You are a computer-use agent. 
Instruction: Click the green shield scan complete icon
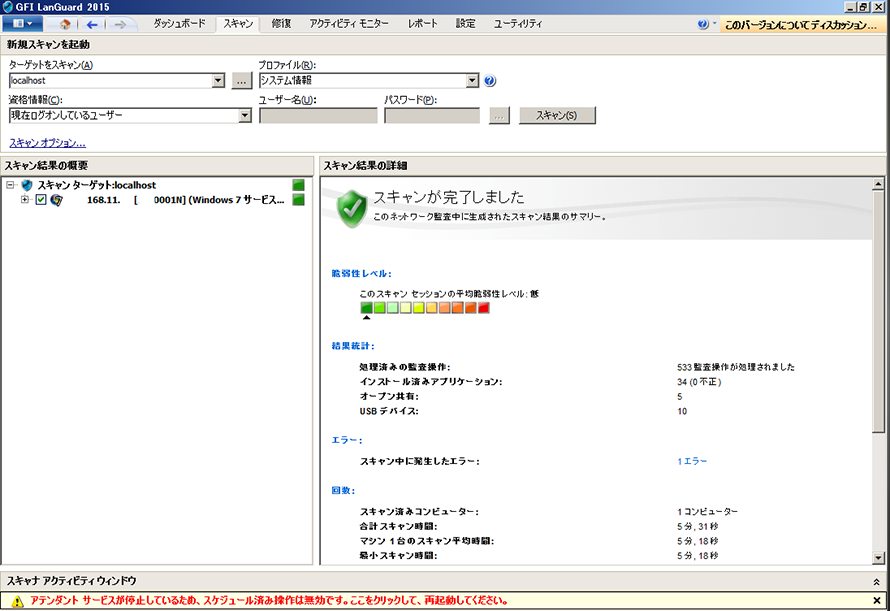[x=352, y=208]
